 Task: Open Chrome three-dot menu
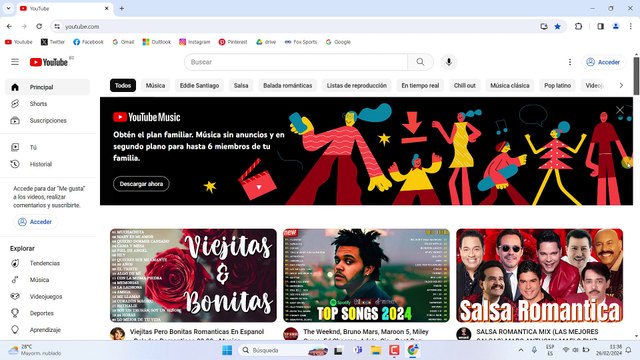(x=631, y=27)
